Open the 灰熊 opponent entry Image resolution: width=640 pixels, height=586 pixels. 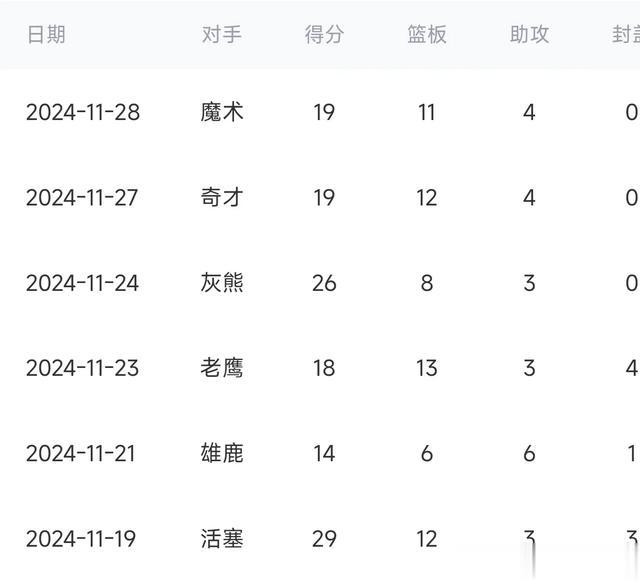pos(222,283)
